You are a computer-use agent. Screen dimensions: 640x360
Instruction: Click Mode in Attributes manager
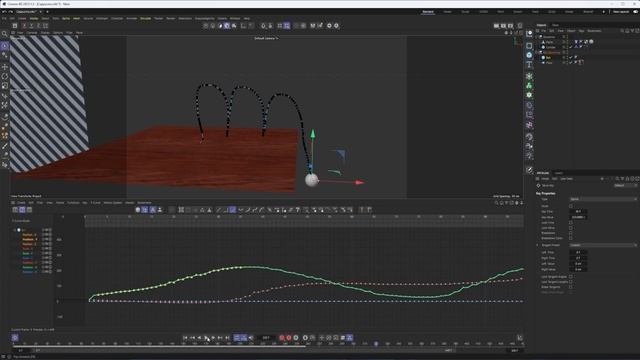[545, 179]
